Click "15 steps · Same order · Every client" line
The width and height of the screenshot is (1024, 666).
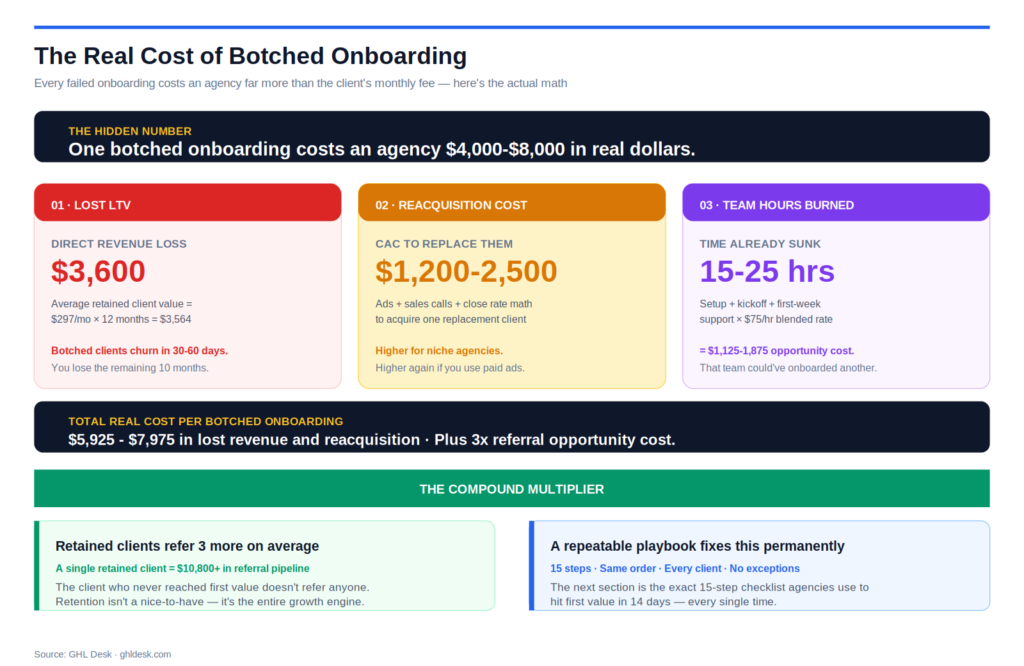point(675,568)
